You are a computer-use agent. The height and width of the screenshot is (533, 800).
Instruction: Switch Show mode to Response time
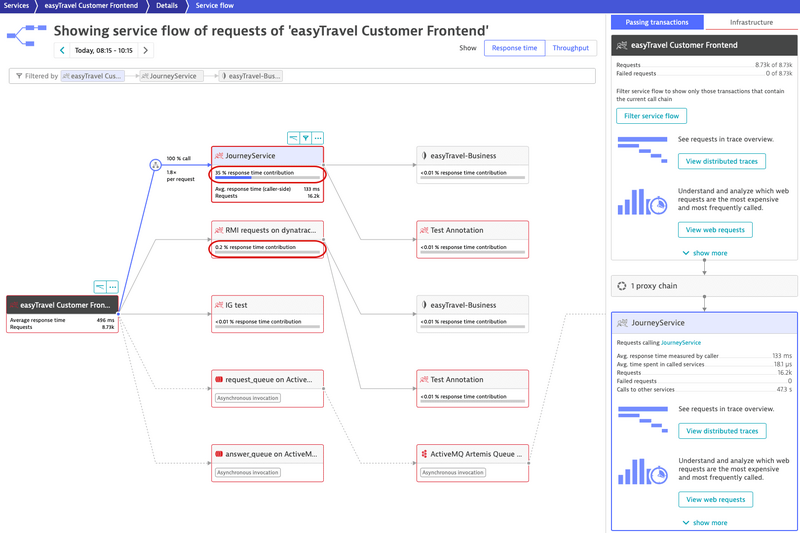click(514, 48)
